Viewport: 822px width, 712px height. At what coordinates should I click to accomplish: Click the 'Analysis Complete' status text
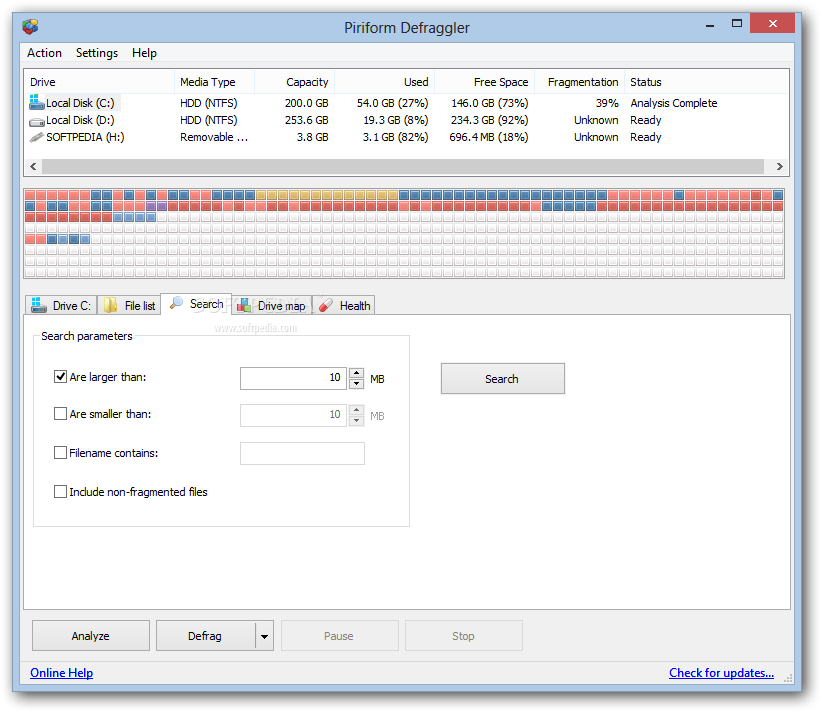(674, 103)
